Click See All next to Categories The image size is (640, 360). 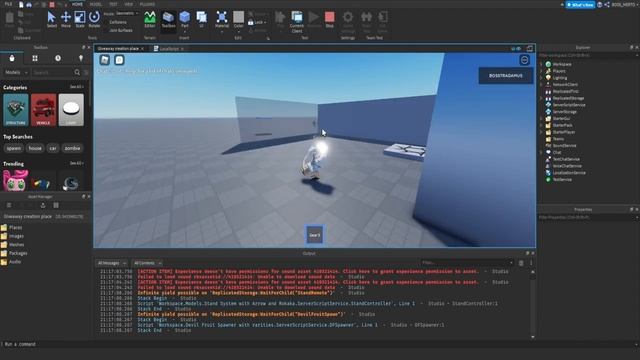tap(76, 87)
